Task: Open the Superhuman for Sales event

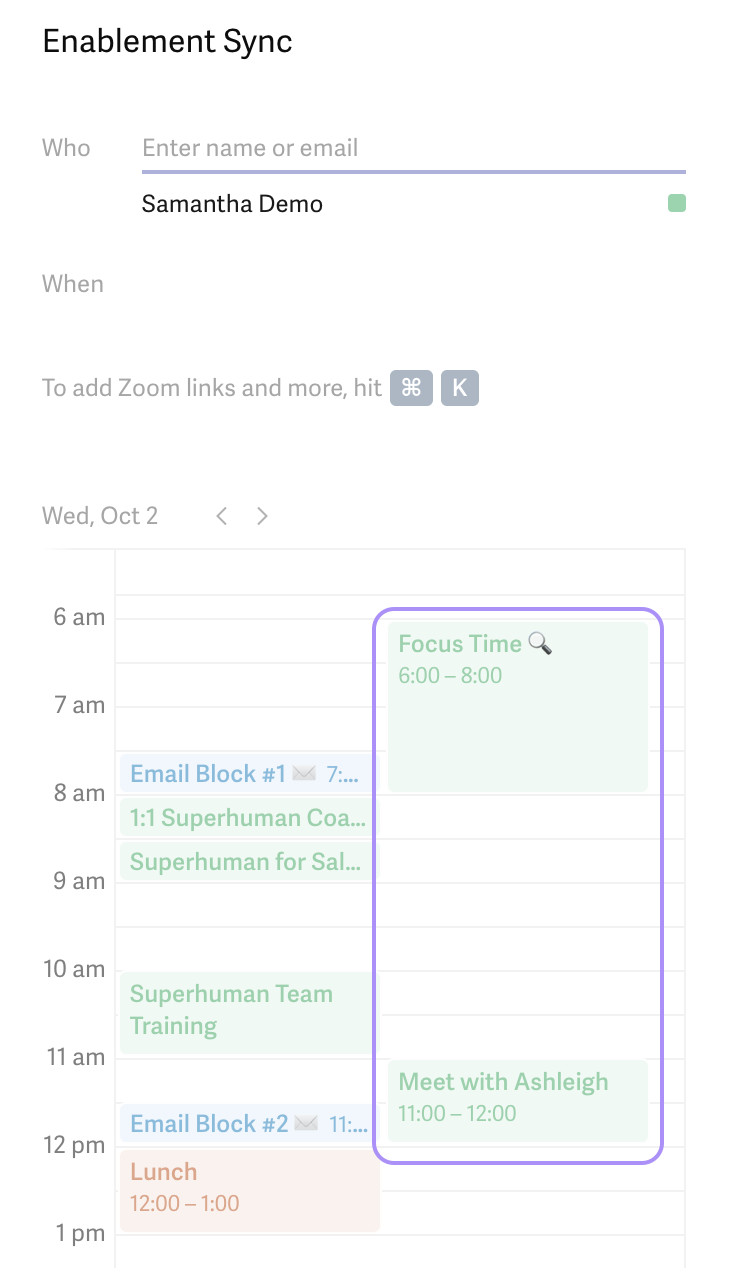Action: (x=248, y=862)
